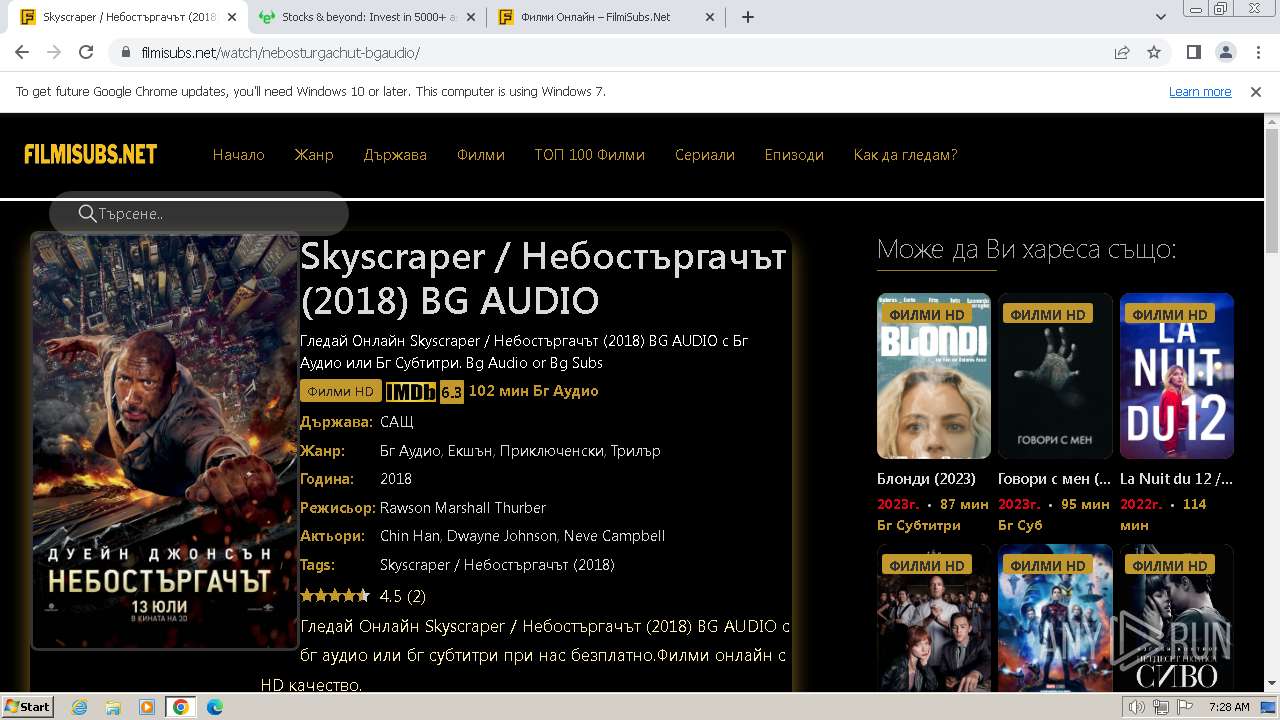Close the Stocks & beyond tab
Viewport: 1280px width, 720px height.
(471, 17)
